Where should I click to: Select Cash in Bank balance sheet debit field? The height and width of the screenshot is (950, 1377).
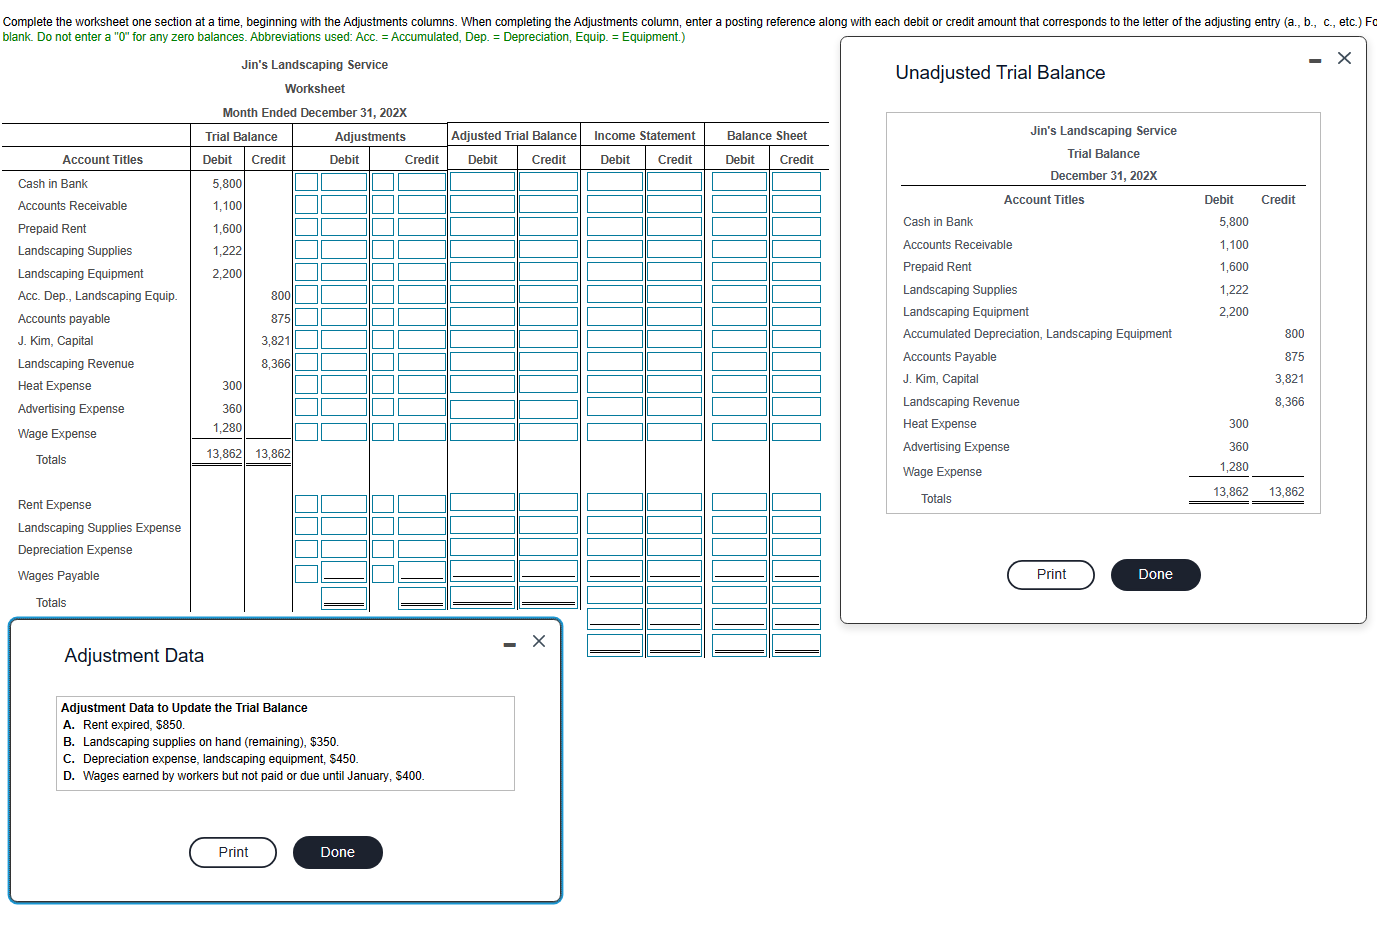click(x=739, y=182)
